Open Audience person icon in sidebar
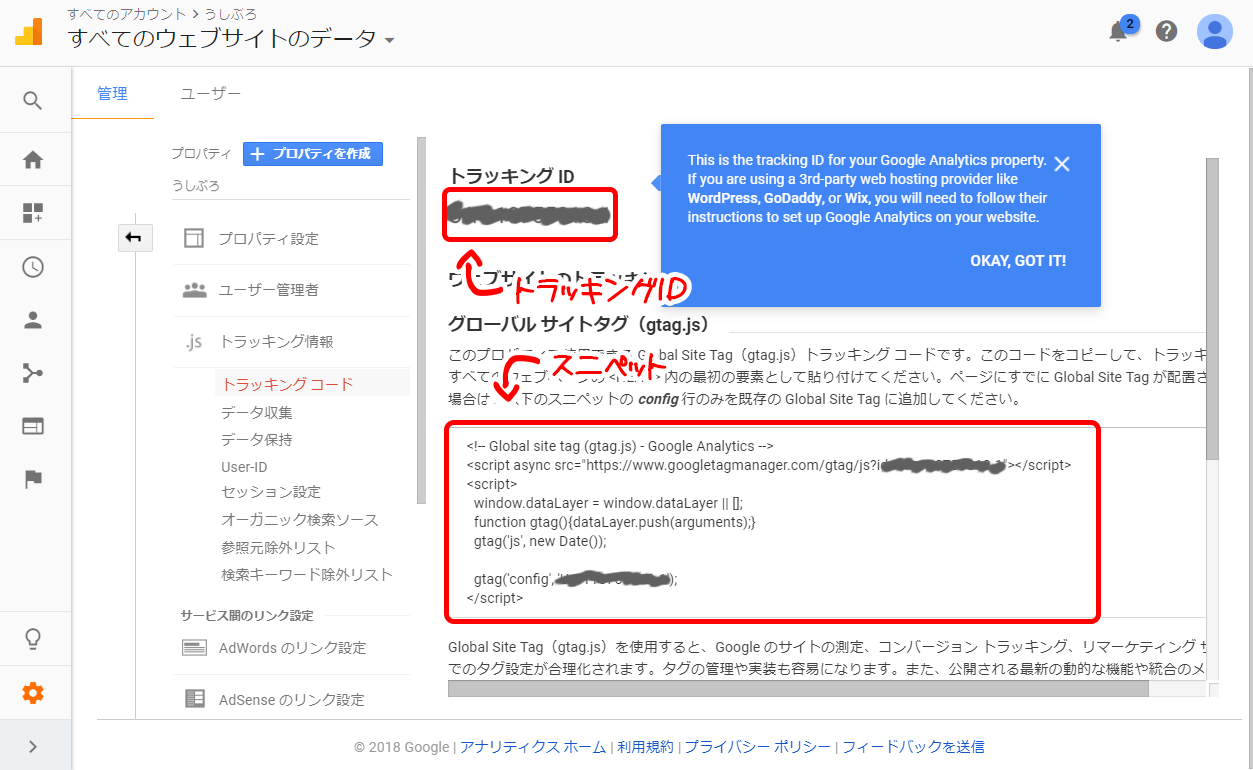 click(33, 320)
